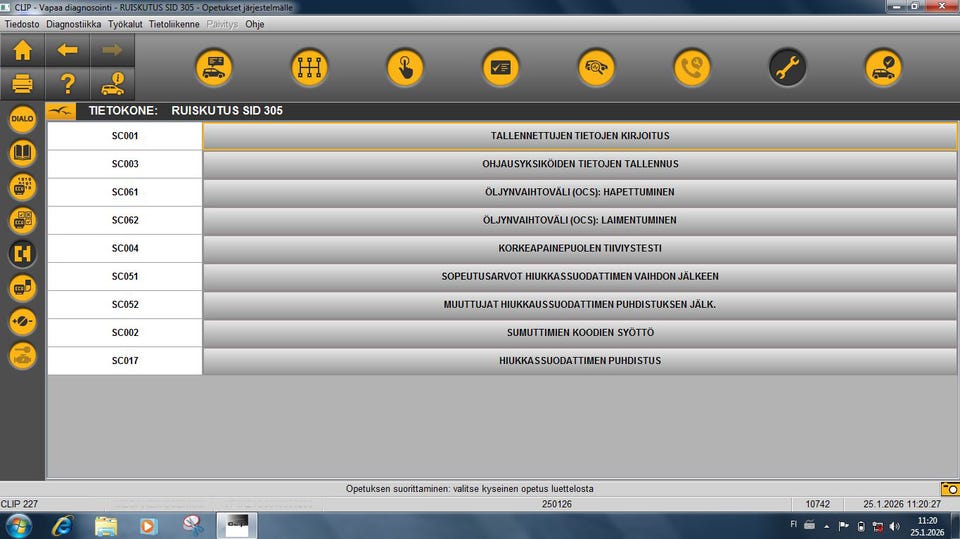Screen dimensions: 960x539
Task: Show hidden system tray icons arrow
Action: tap(827, 526)
